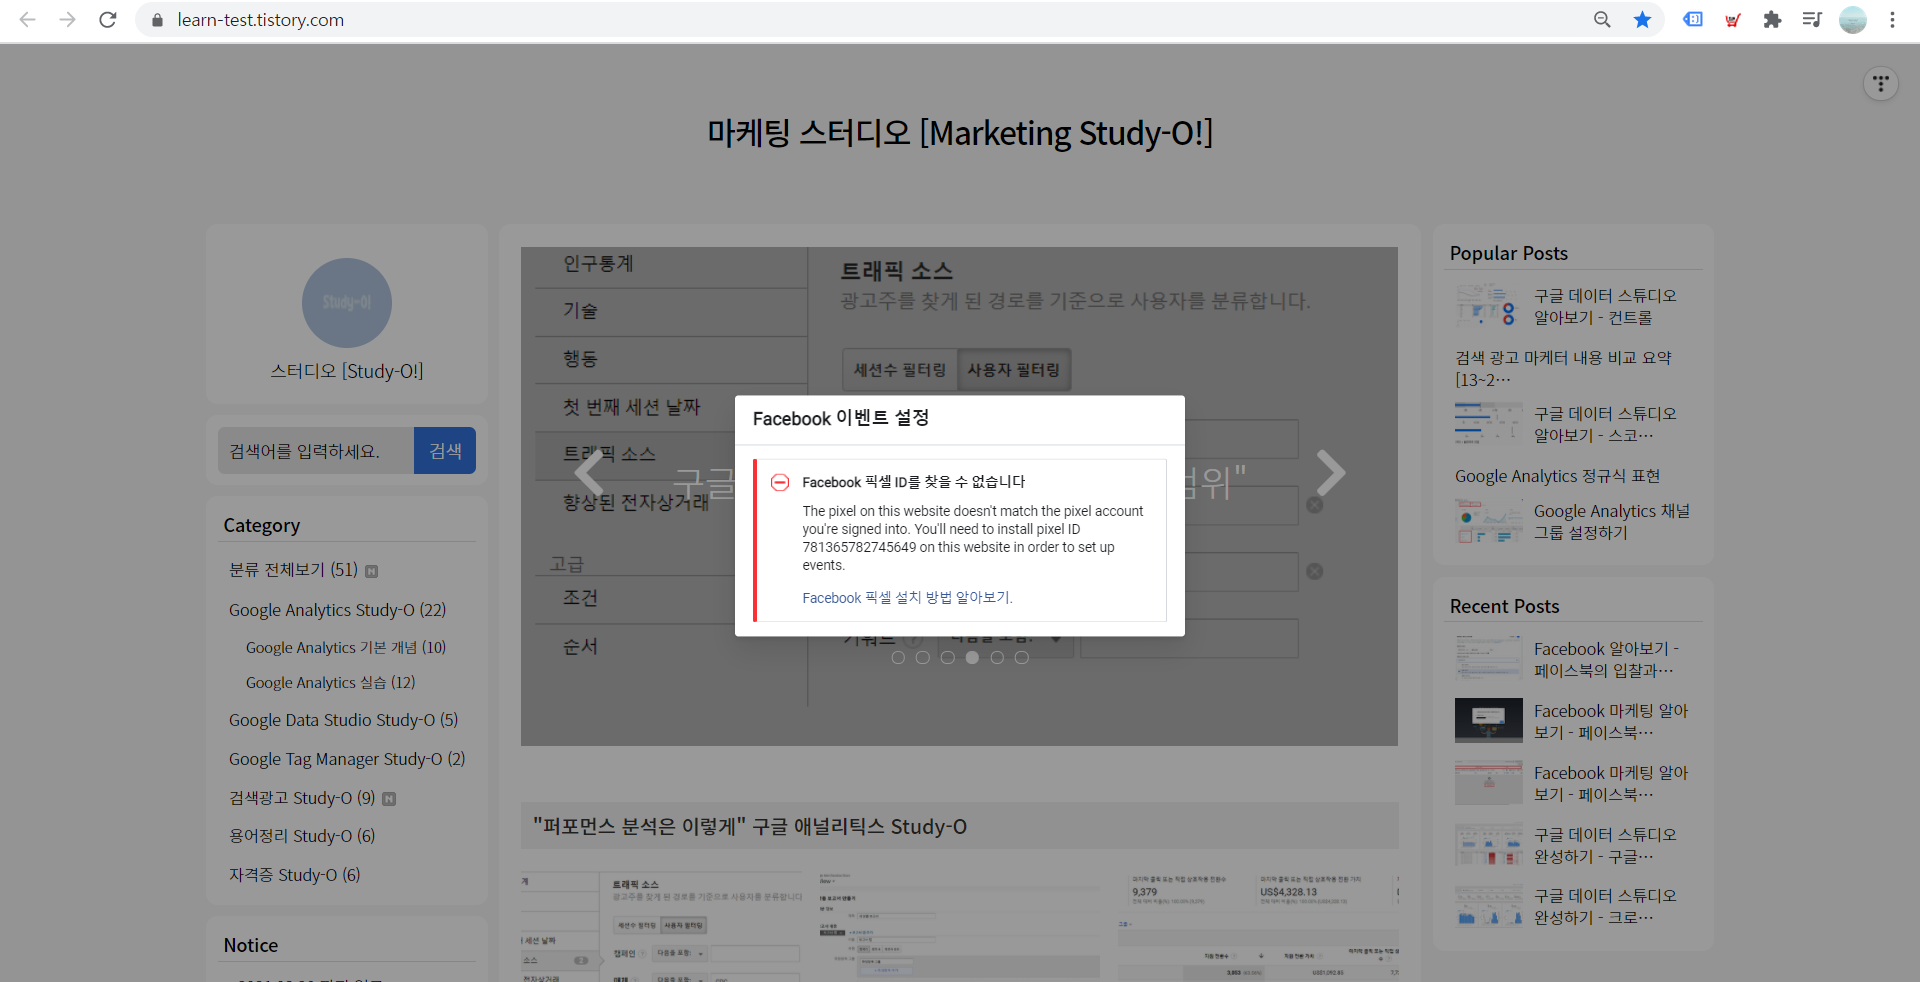Click the browser forward arrow
Screen dimensions: 1920x982
pyautogui.click(x=67, y=20)
